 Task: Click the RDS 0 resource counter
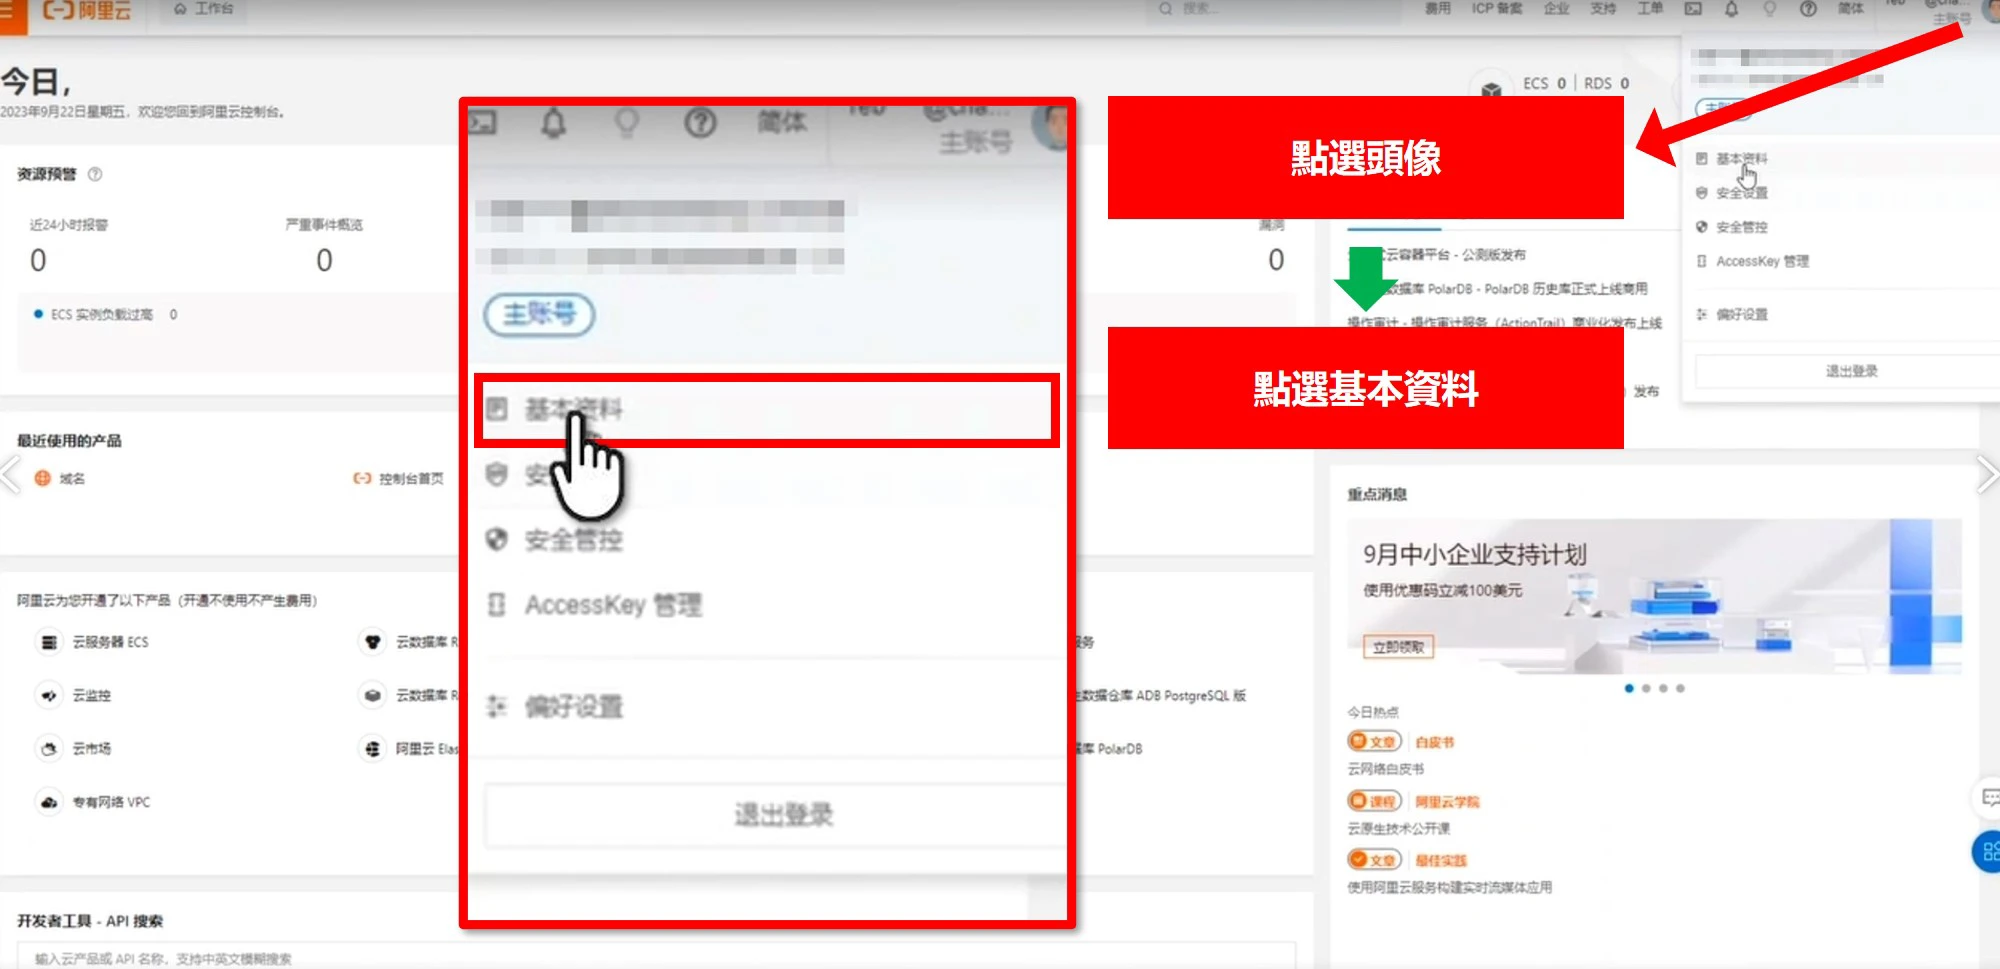1607,84
